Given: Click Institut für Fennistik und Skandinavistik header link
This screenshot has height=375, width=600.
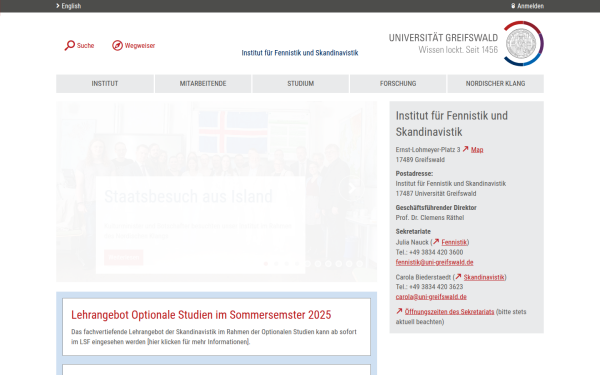Looking at the screenshot, I should point(300,53).
